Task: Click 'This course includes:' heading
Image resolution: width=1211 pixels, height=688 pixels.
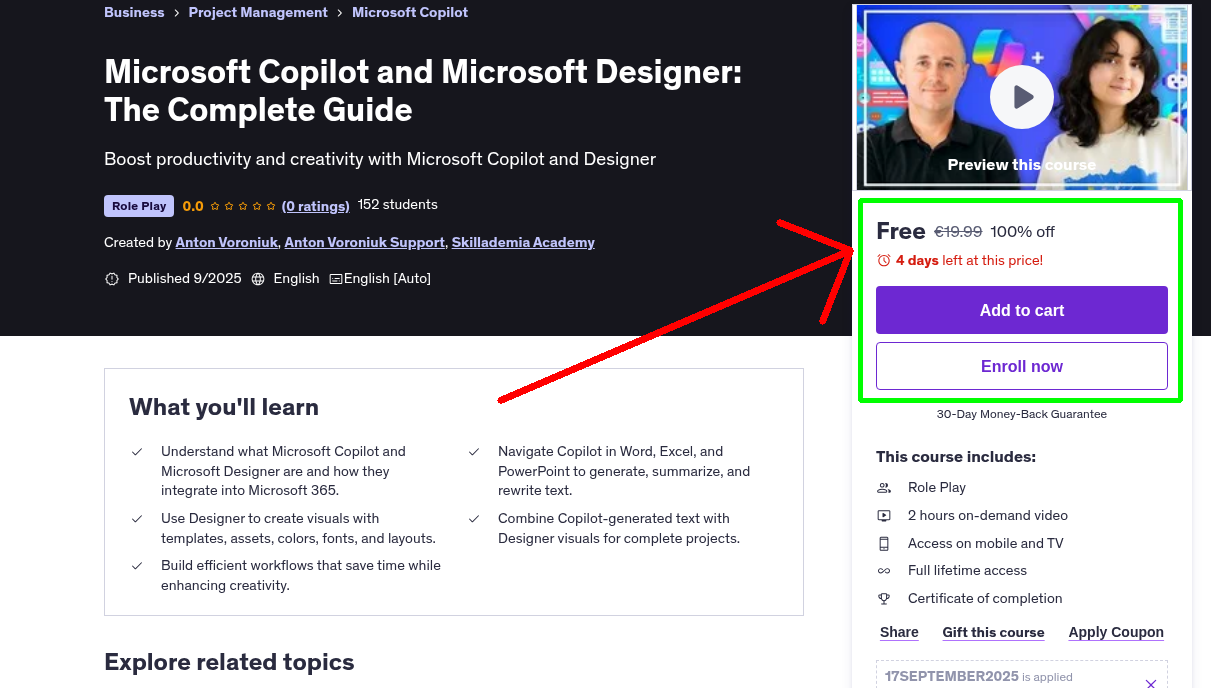Action: pyautogui.click(x=956, y=457)
